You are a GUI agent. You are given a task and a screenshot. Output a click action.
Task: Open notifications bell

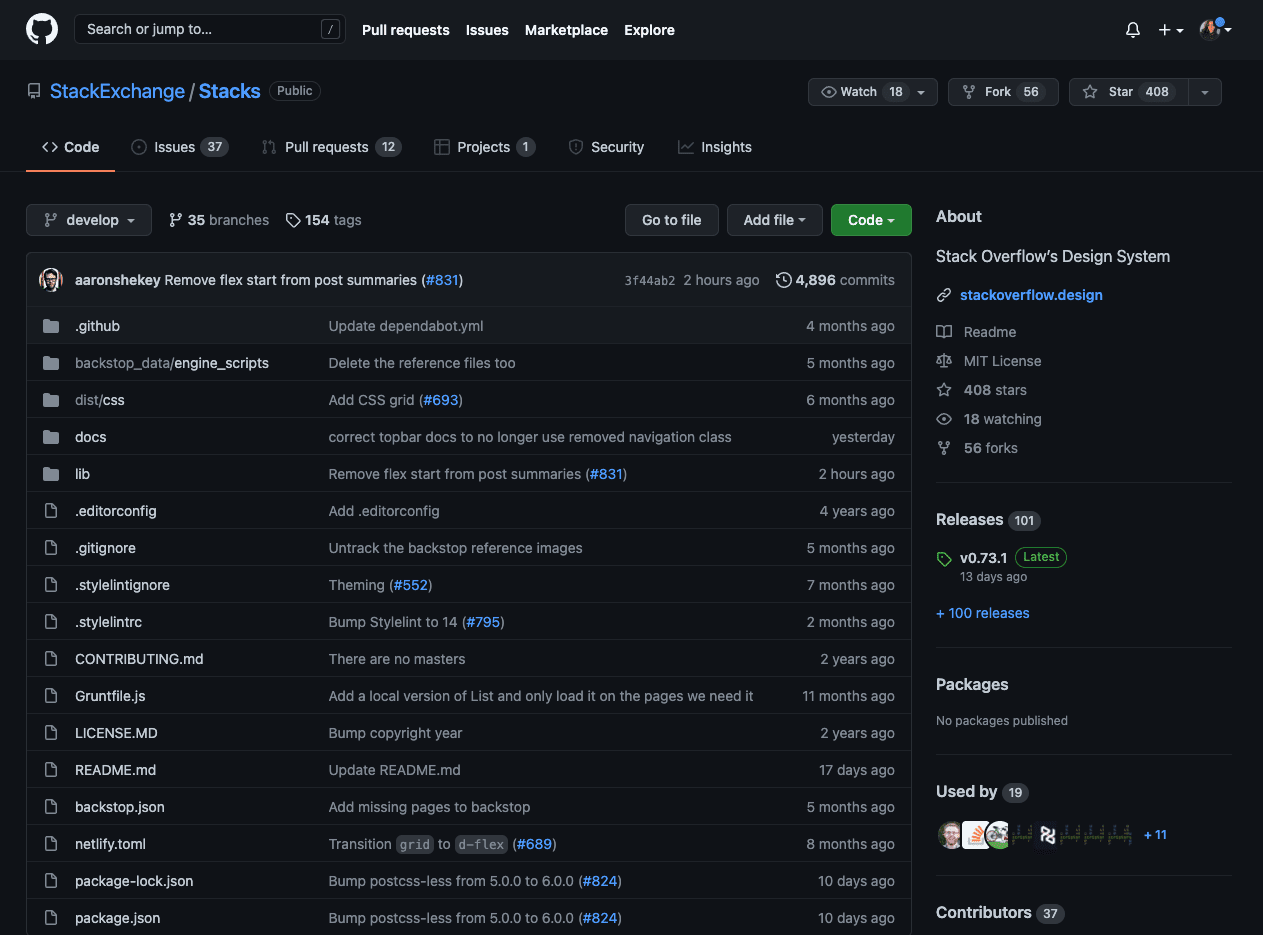(1133, 30)
